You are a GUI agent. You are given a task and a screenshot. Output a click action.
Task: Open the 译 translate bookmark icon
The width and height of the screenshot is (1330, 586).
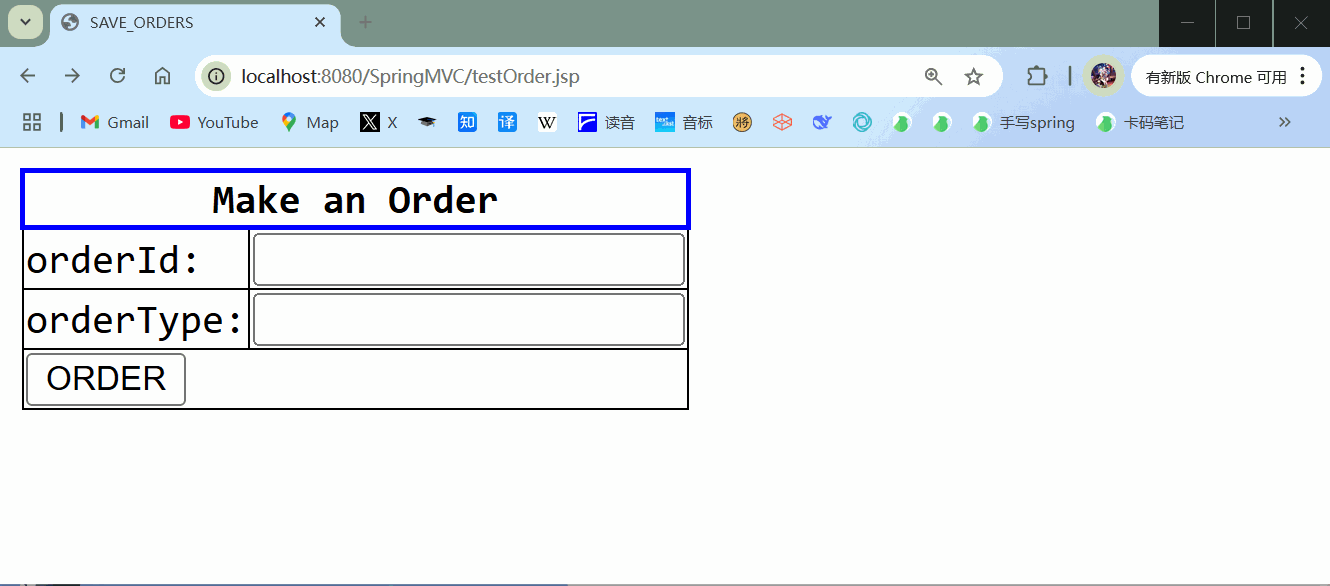click(507, 122)
